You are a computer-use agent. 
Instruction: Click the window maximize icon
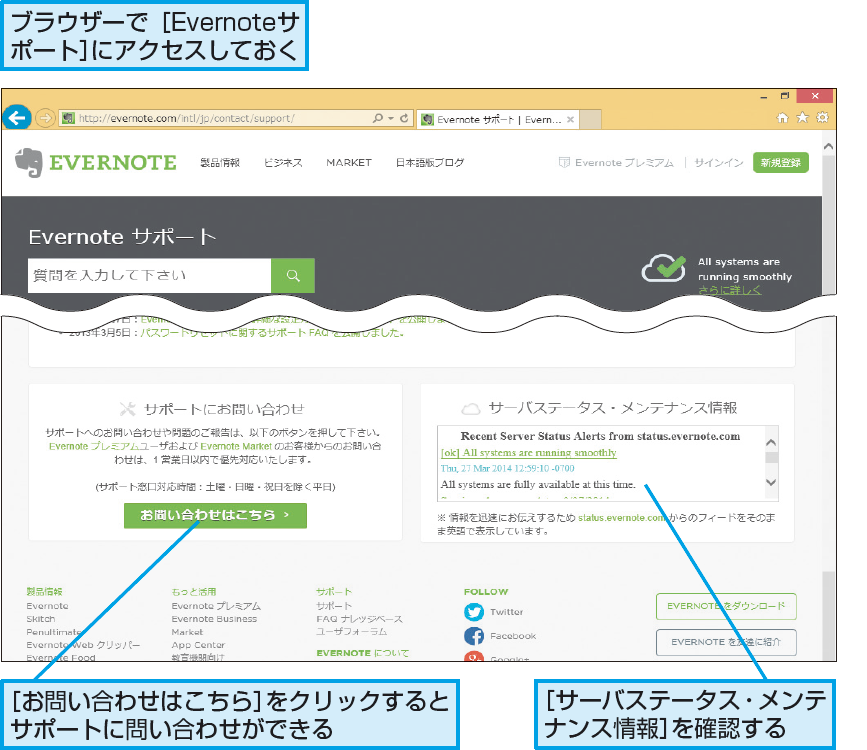point(785,96)
